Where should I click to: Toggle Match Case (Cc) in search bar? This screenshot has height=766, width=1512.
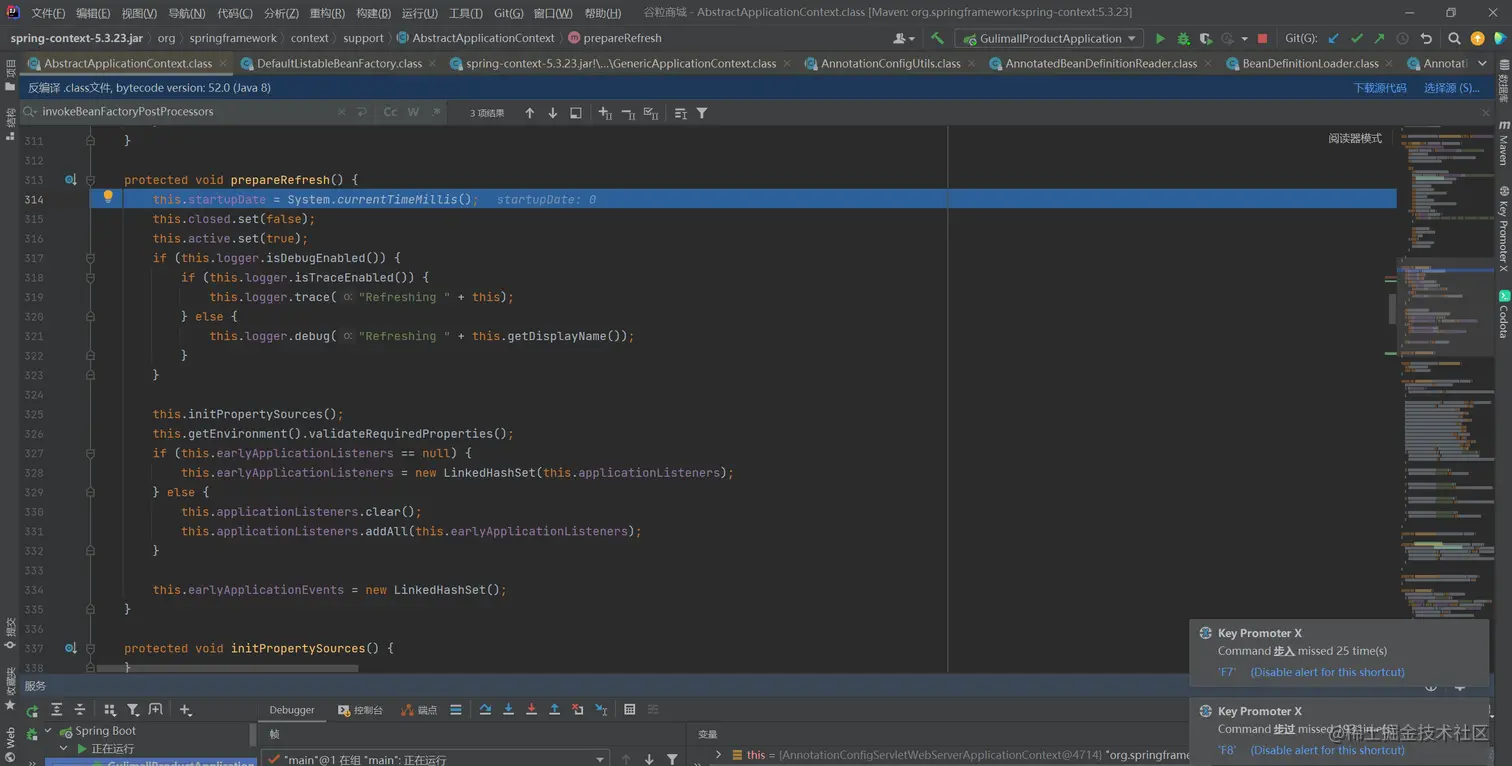(x=390, y=112)
